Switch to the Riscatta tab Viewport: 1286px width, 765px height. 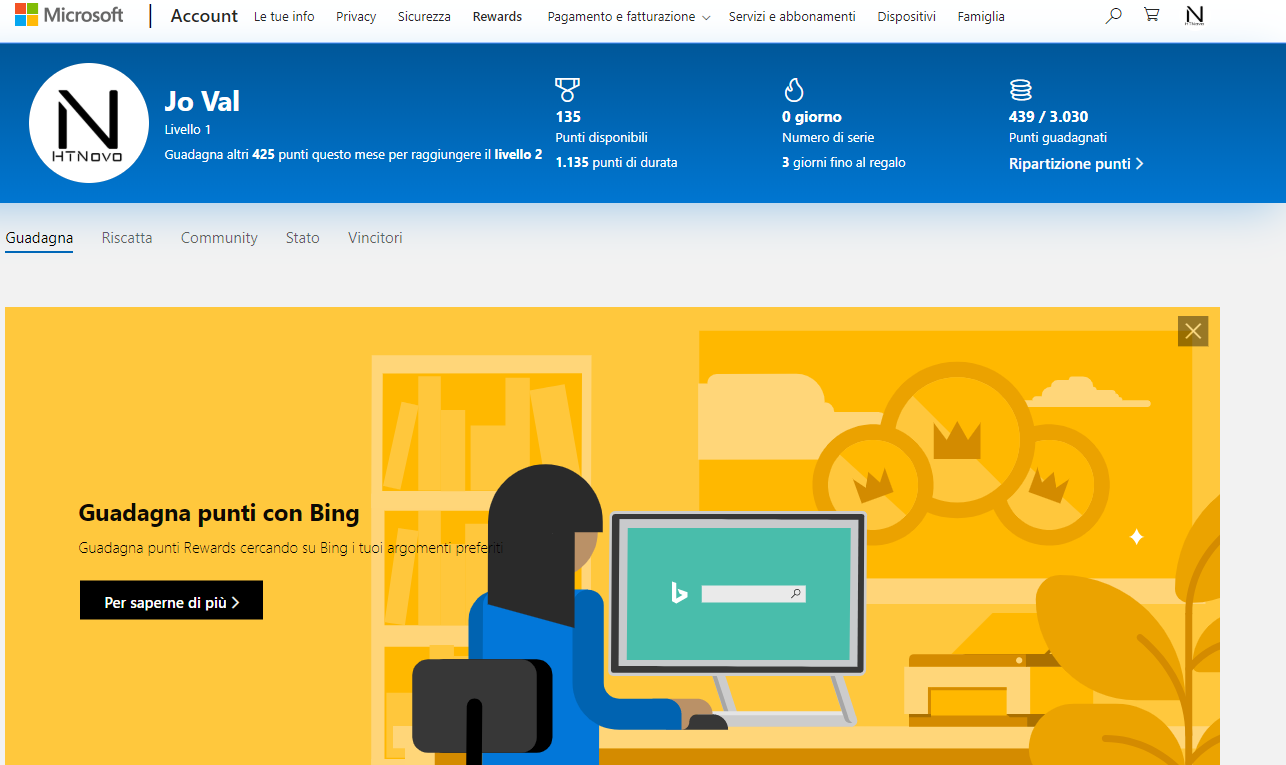(x=127, y=238)
